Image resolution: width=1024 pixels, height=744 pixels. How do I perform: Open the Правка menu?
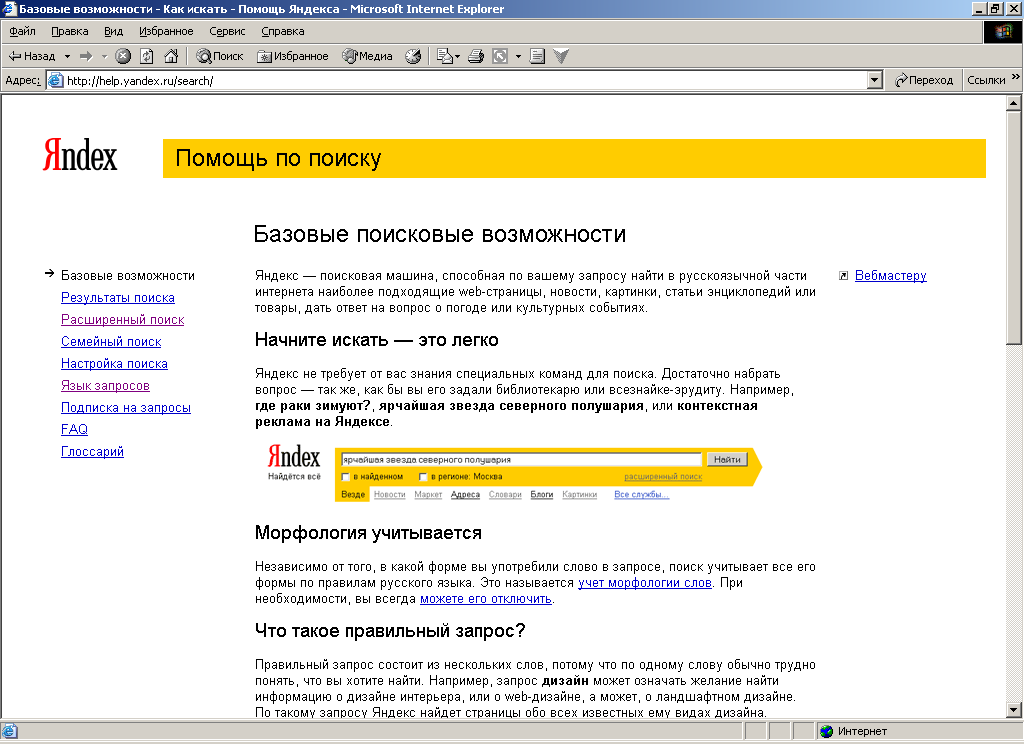pos(70,31)
